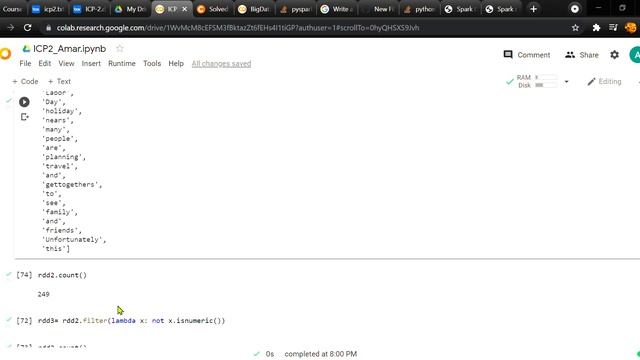Screen dimensions: 640x360
Task: Click the ICP2_Amar.ipynb notebook title
Action: 69,49
